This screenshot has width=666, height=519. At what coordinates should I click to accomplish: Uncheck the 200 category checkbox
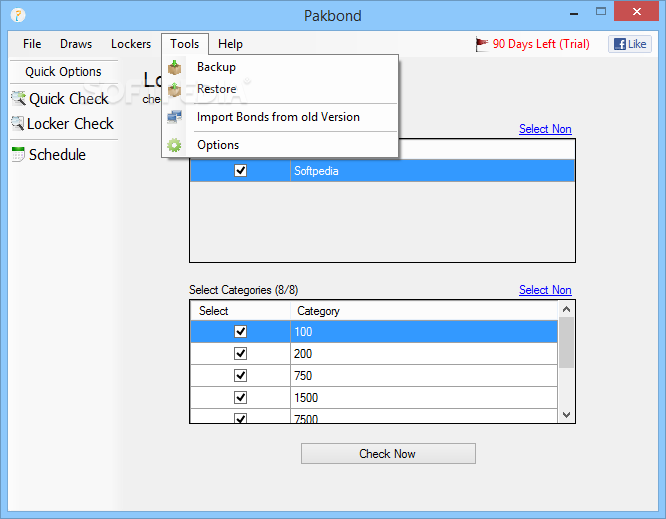240,353
